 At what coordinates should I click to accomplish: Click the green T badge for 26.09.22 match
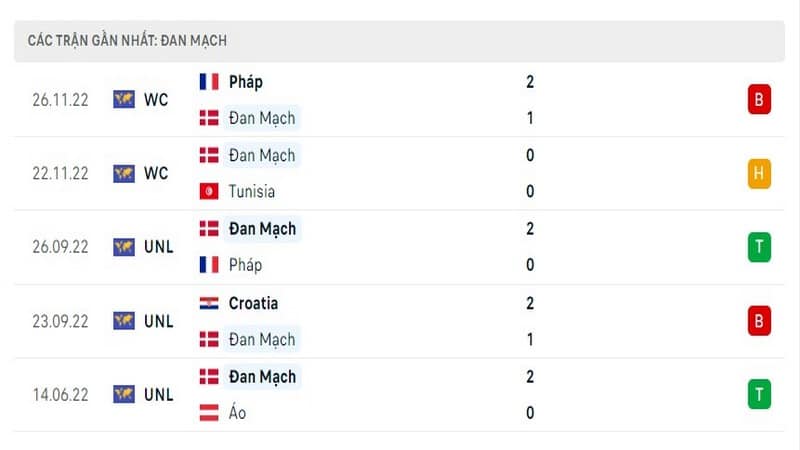[x=759, y=247]
